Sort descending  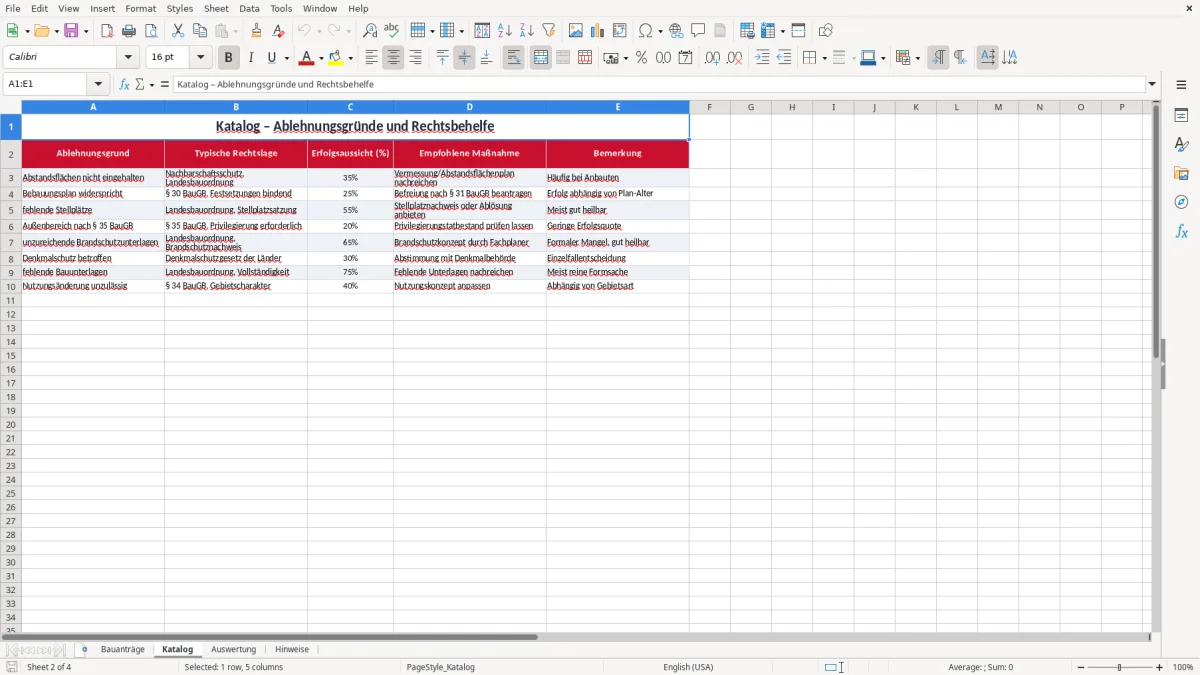[526, 31]
